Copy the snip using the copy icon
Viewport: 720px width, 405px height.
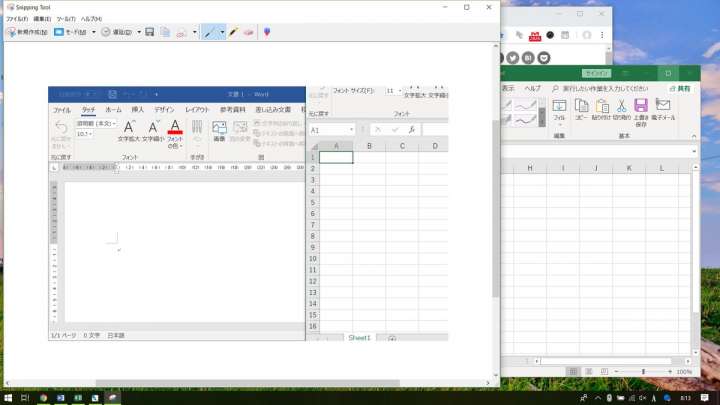click(165, 32)
